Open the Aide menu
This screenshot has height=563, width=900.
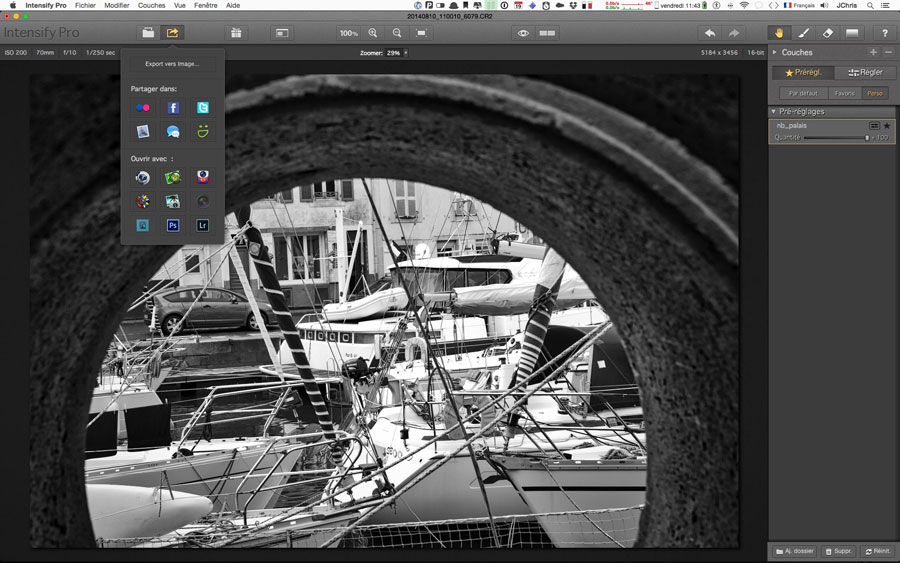pos(233,5)
